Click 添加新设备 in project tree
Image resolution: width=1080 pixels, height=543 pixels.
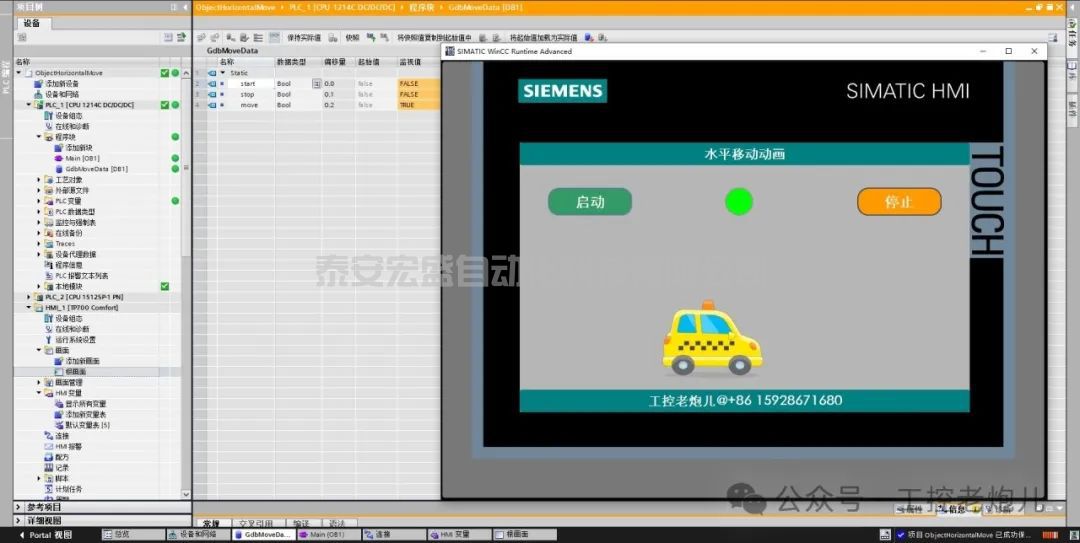click(62, 84)
